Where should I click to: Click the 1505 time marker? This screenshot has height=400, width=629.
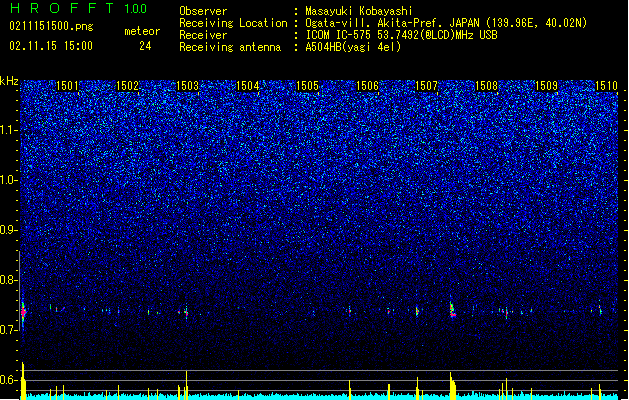click(x=307, y=86)
